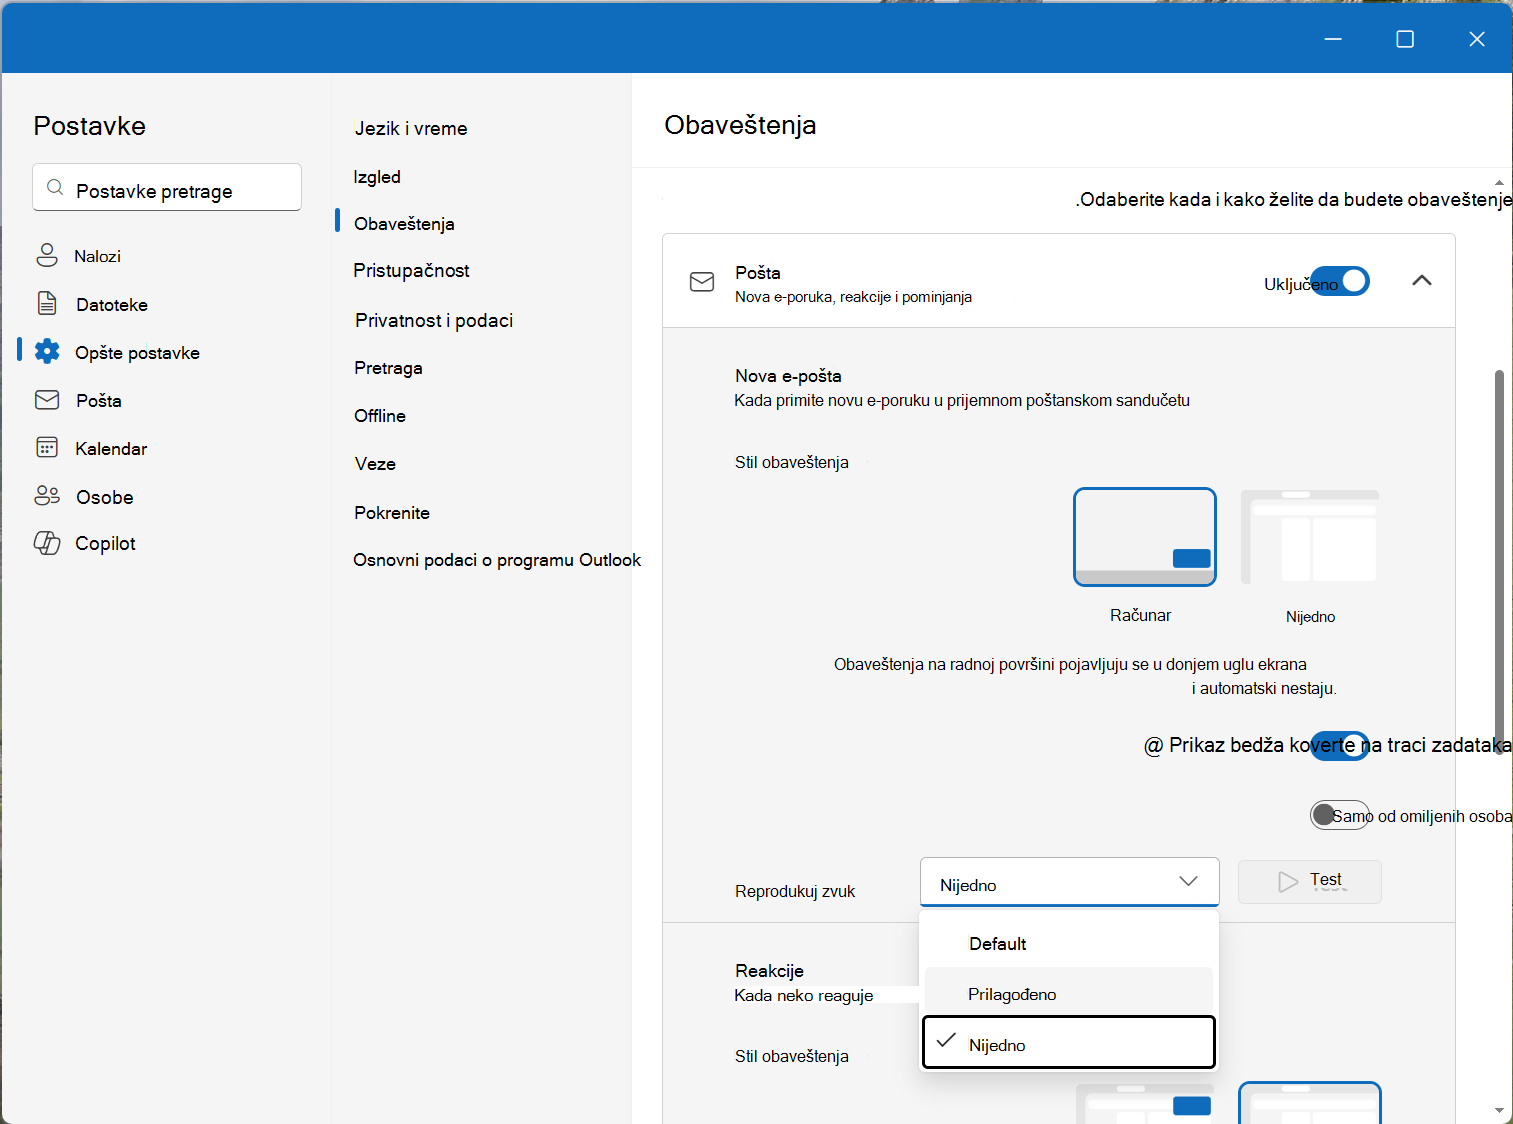This screenshot has height=1124, width=1513.
Task: Open the Osobe people icon
Action: pyautogui.click(x=47, y=495)
